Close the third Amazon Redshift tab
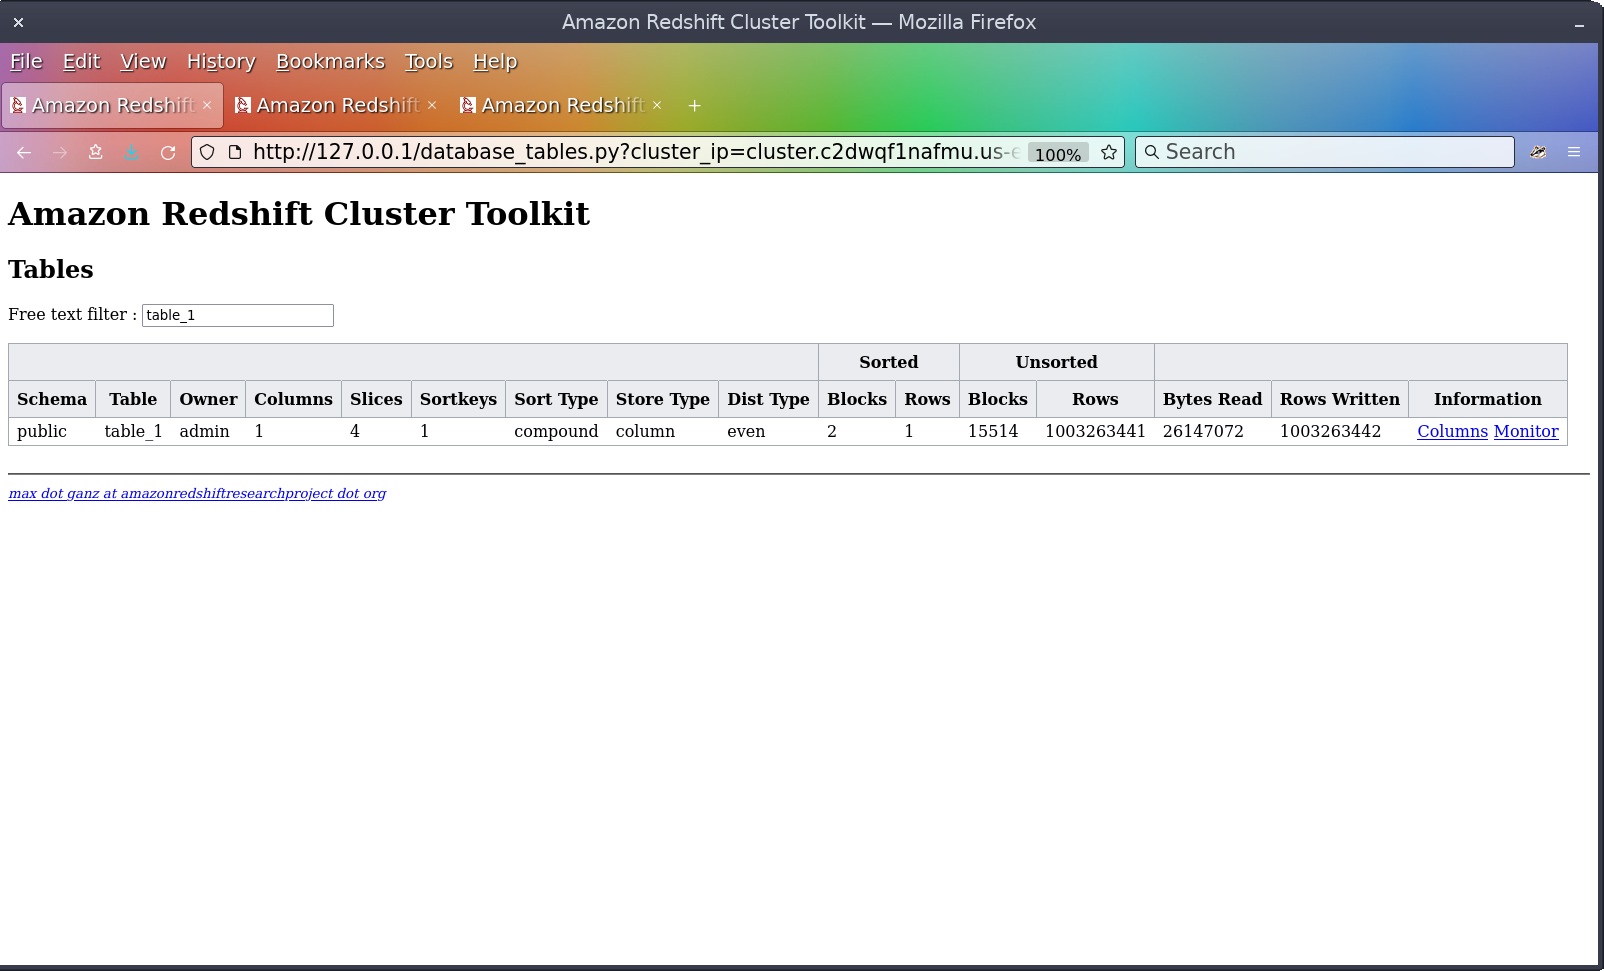The image size is (1604, 971). tap(657, 105)
